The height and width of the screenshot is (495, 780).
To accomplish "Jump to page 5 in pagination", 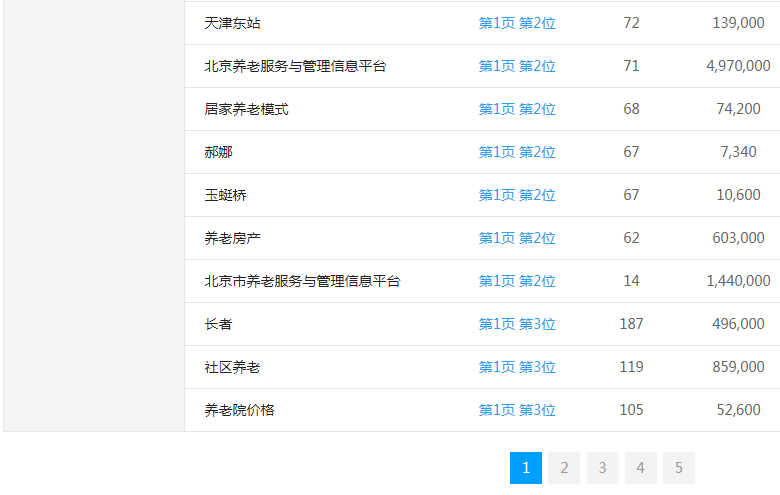I will [x=678, y=468].
